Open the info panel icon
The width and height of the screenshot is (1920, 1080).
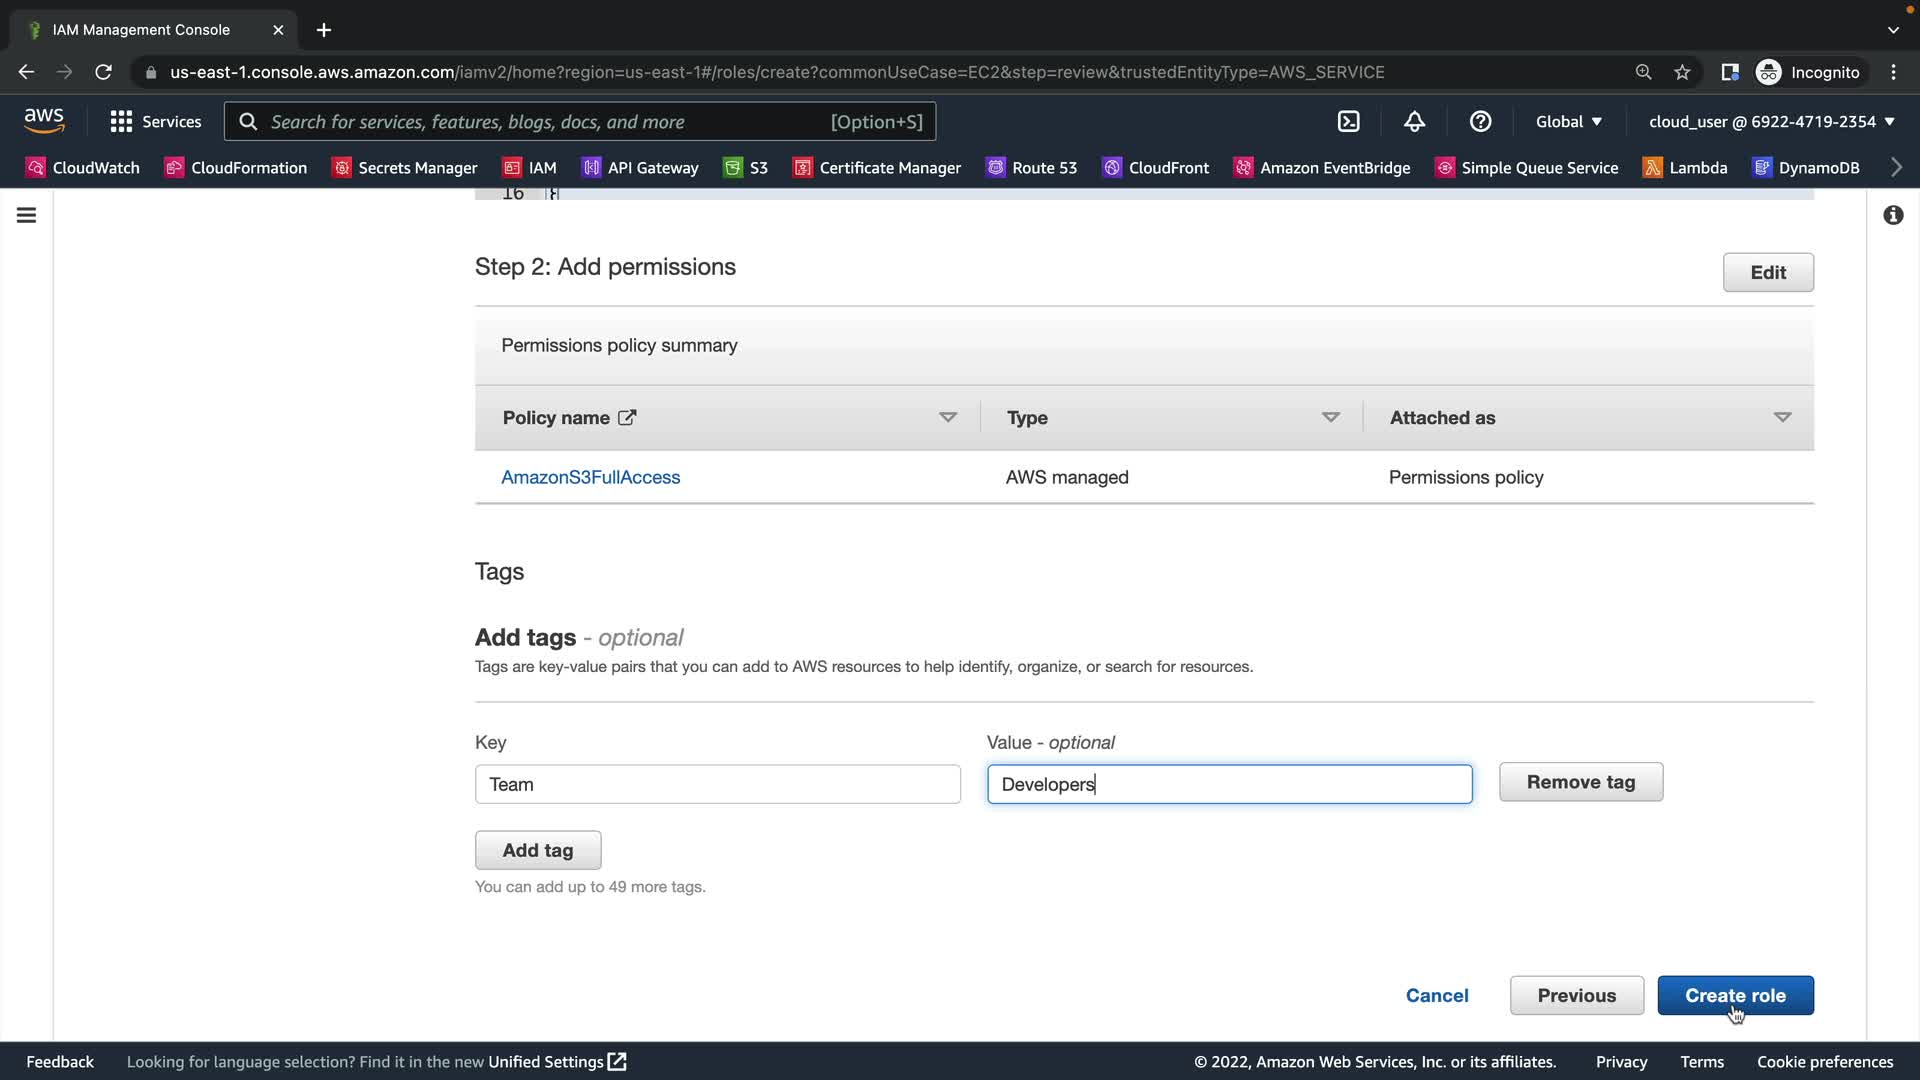click(x=1893, y=215)
